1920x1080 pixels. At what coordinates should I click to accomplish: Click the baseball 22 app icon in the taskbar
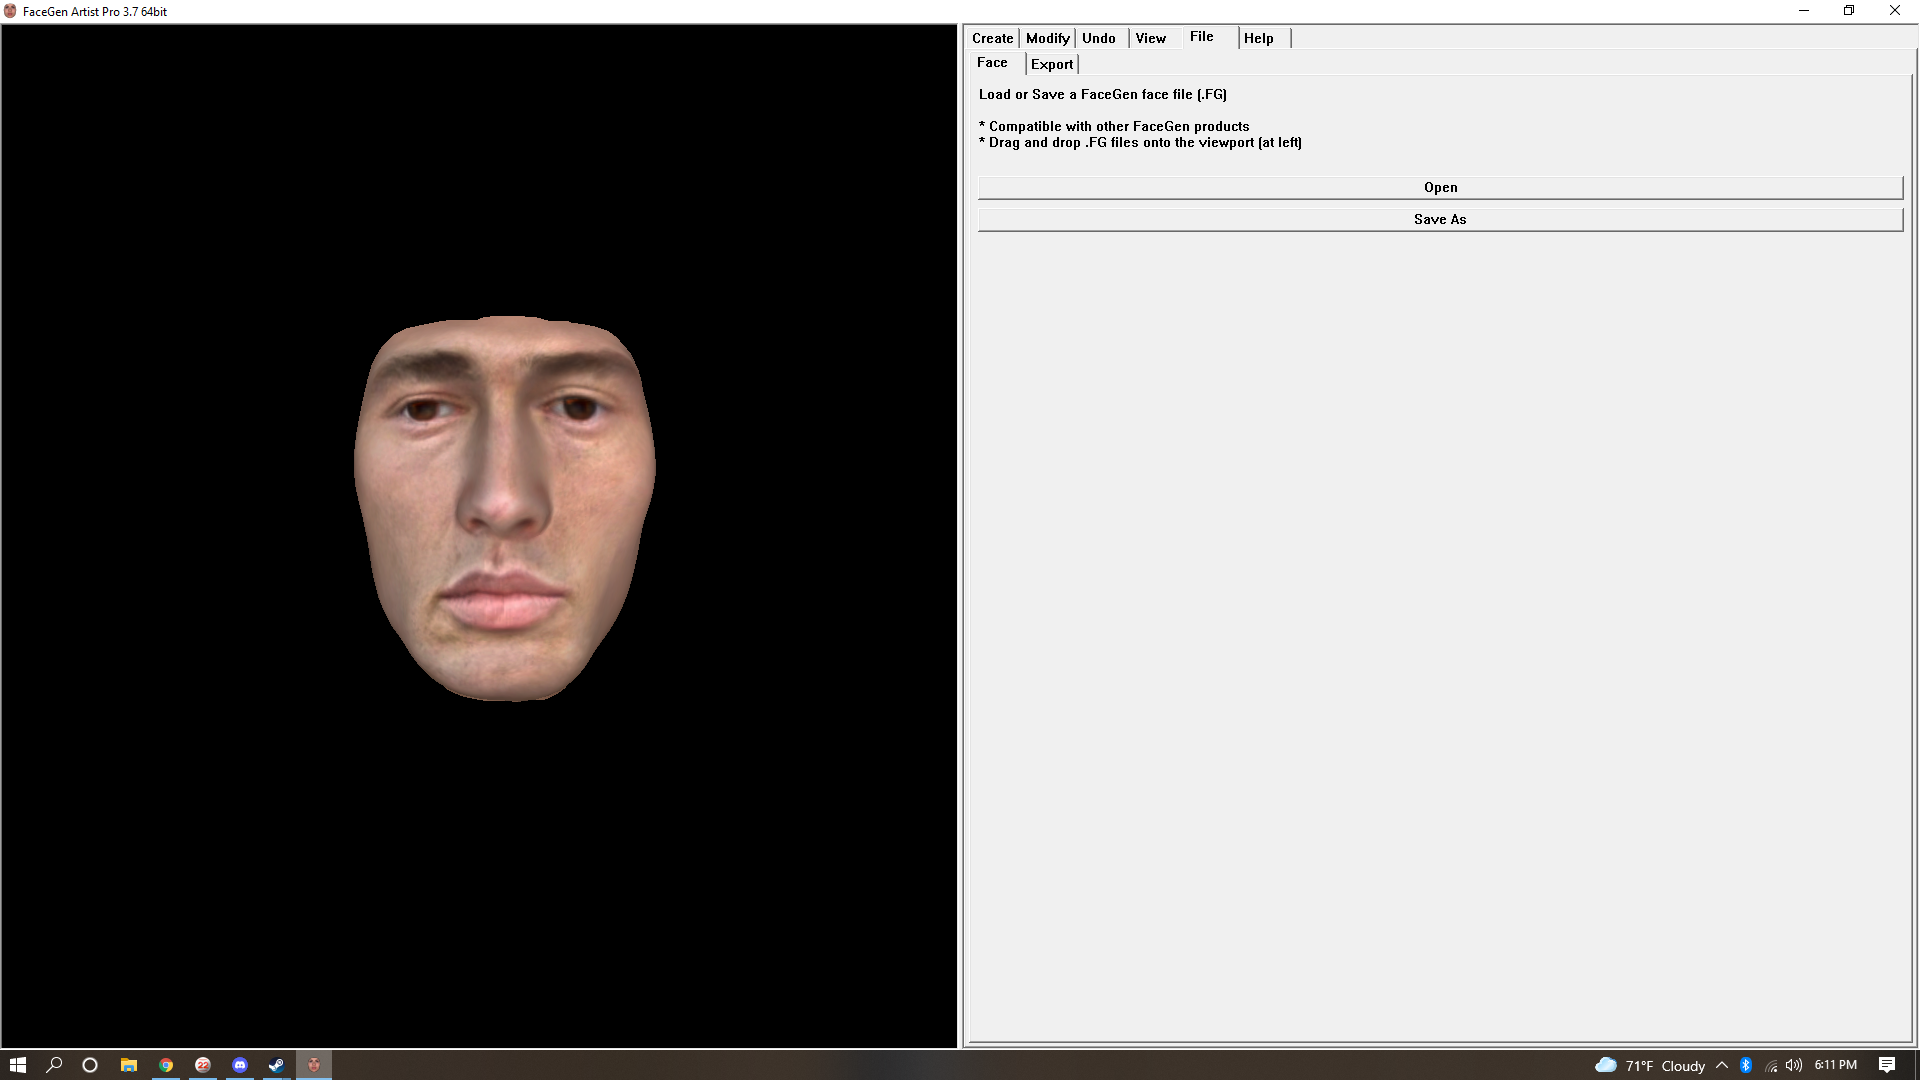pos(203,1065)
